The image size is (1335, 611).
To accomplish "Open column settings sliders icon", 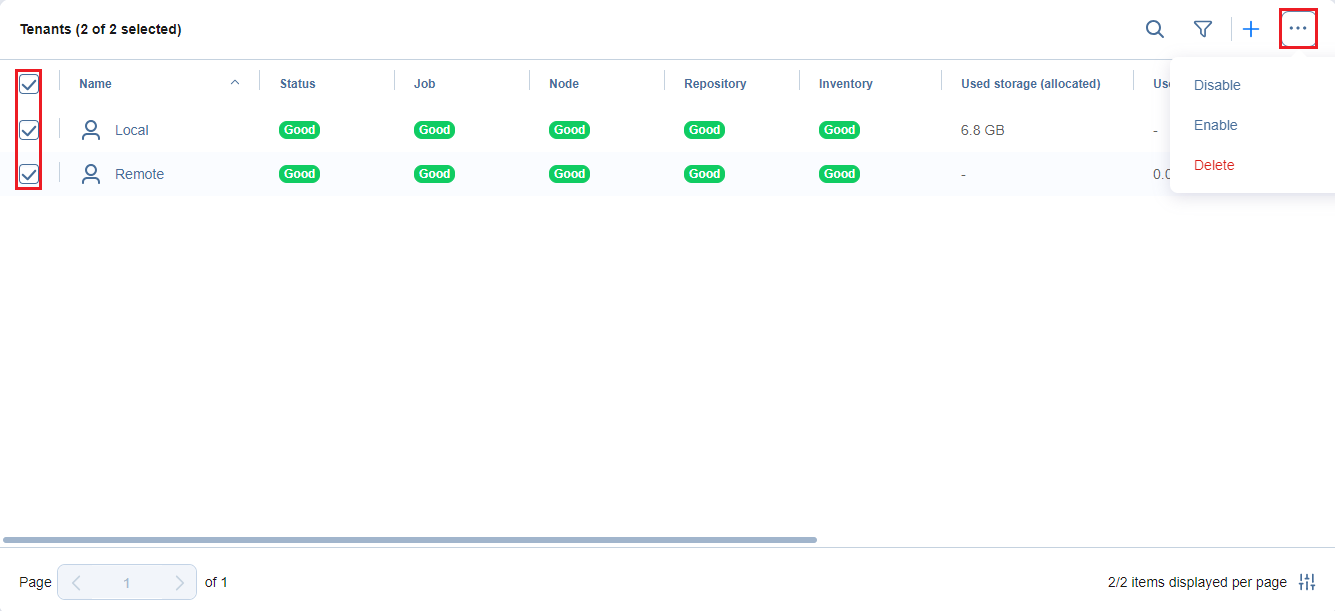I will [x=1307, y=582].
